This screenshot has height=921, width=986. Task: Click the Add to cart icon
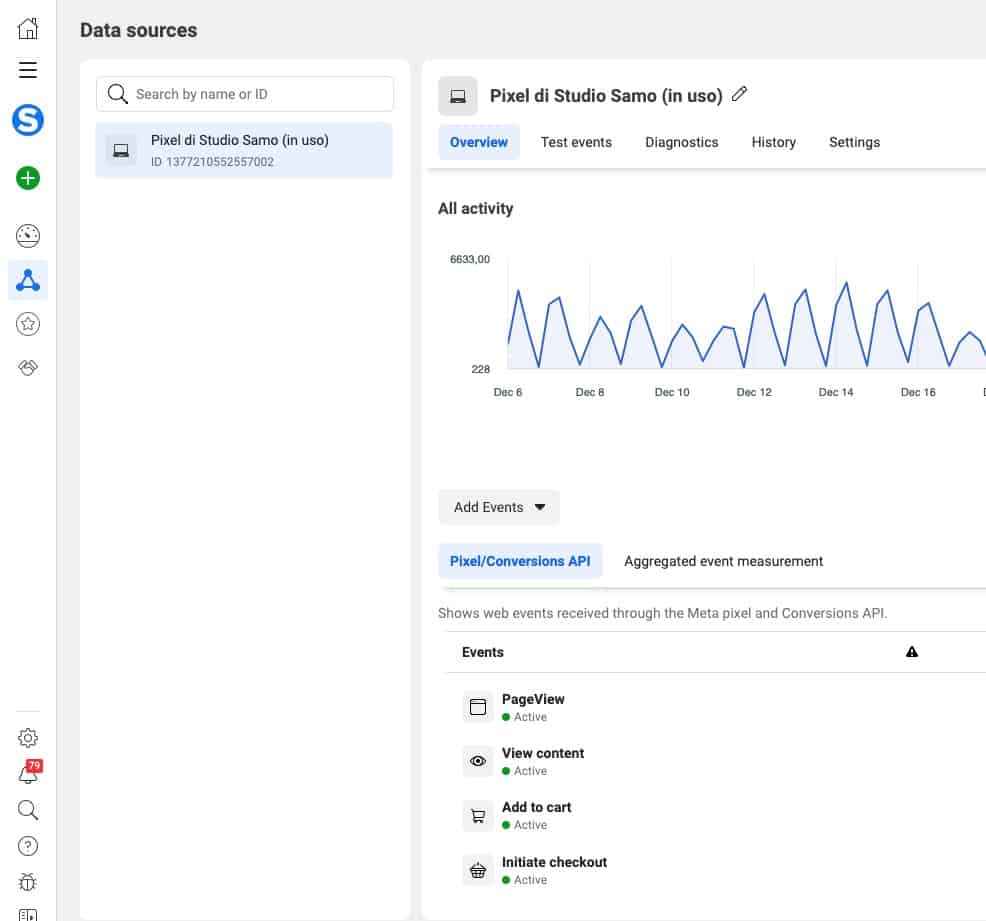tap(478, 816)
